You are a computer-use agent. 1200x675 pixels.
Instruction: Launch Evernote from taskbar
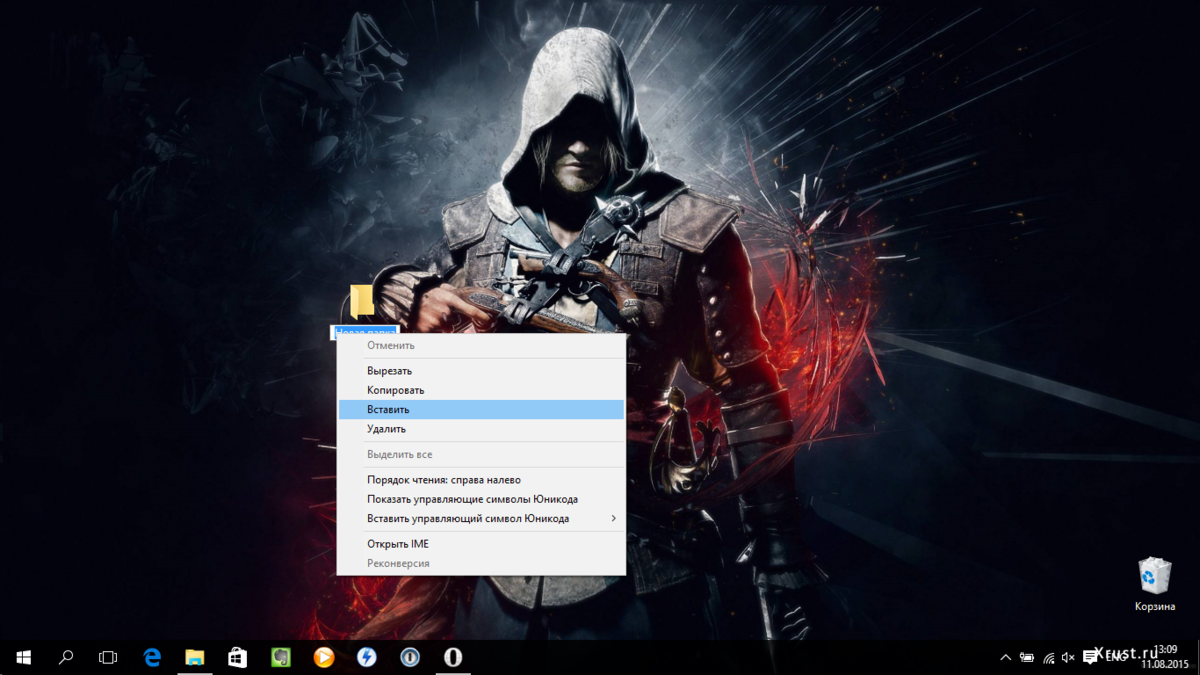tap(281, 657)
